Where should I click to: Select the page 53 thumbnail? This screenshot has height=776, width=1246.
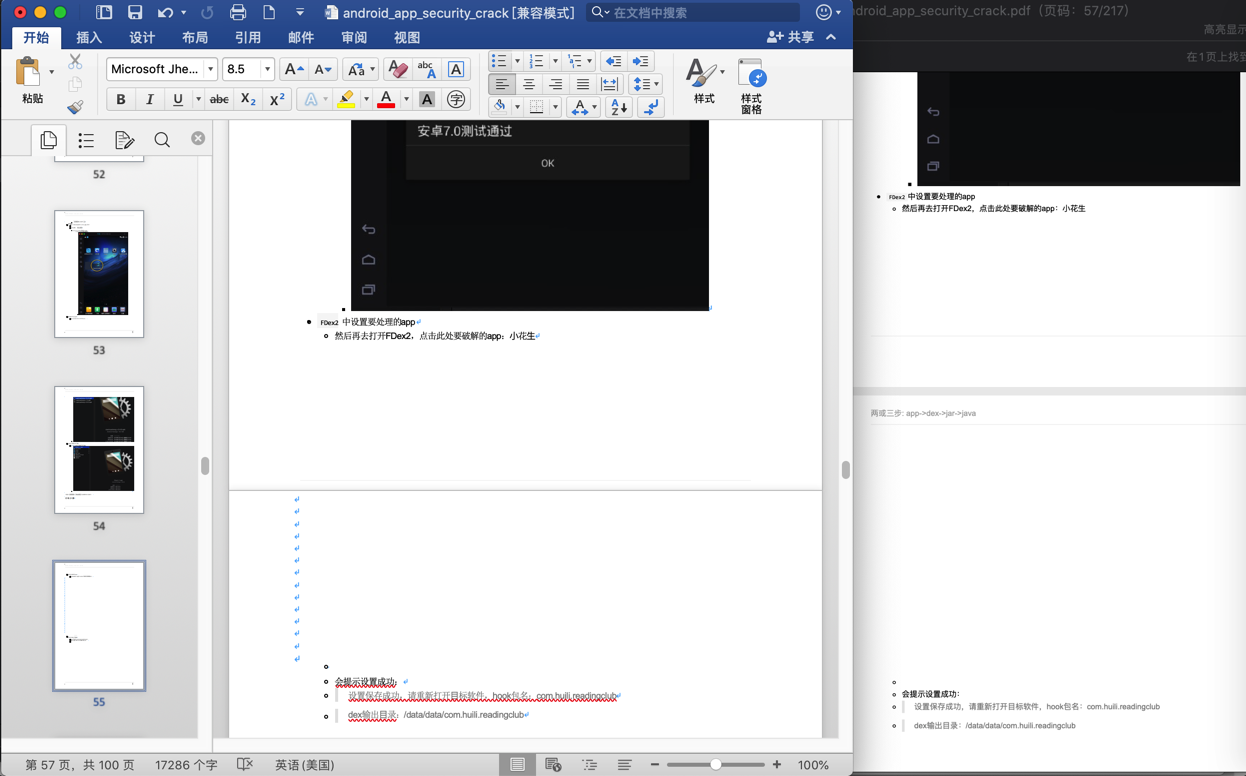coord(99,274)
